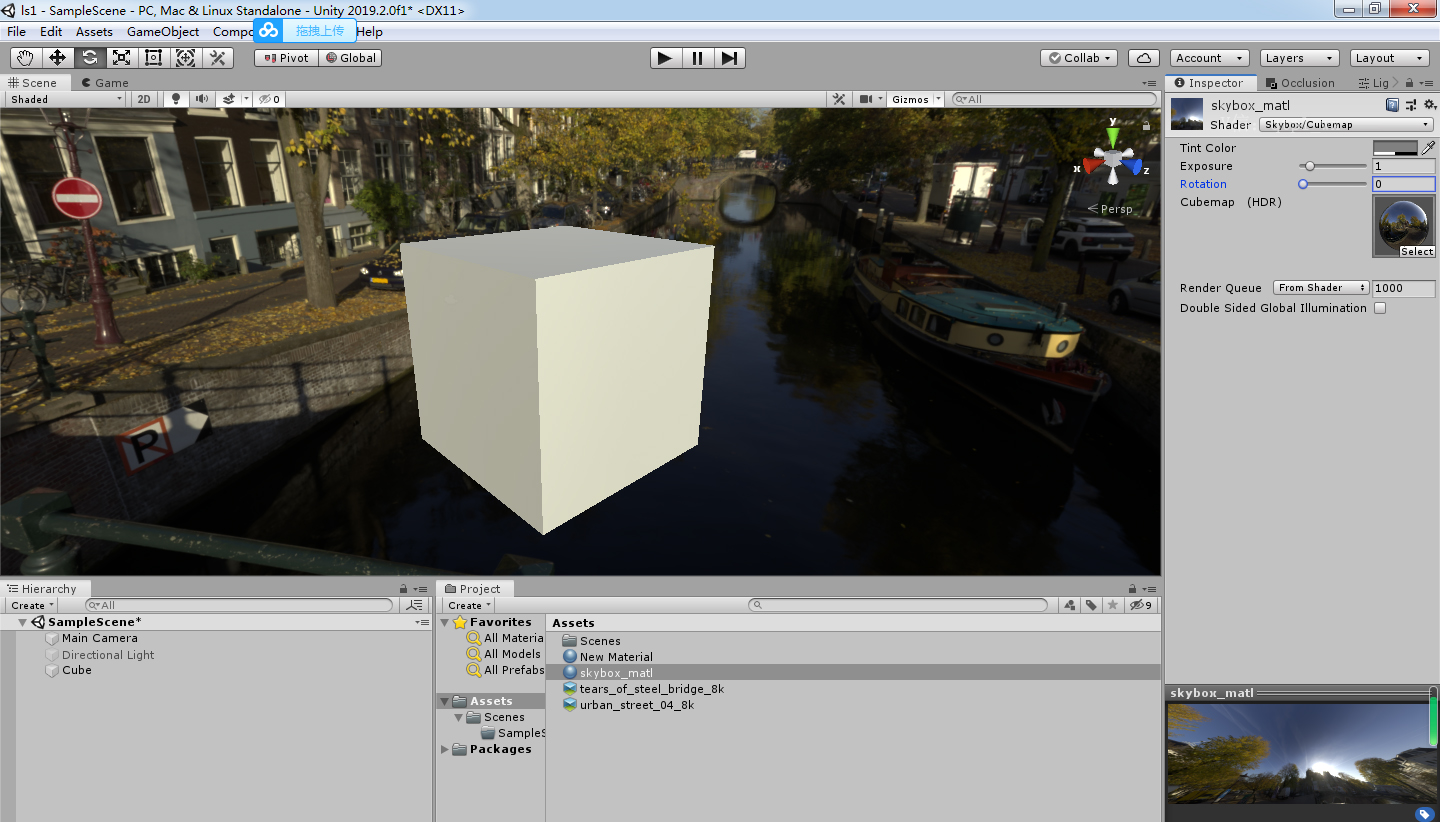Viewport: 1440px width, 822px height.
Task: Open scene view tools settings icon
Action: [839, 99]
